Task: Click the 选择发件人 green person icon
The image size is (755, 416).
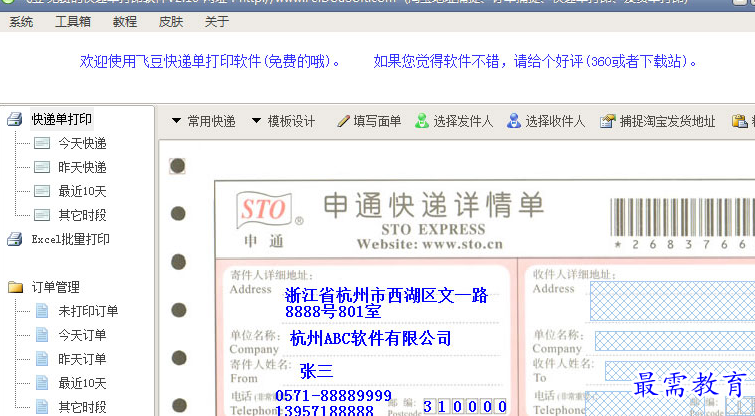Action: click(422, 121)
